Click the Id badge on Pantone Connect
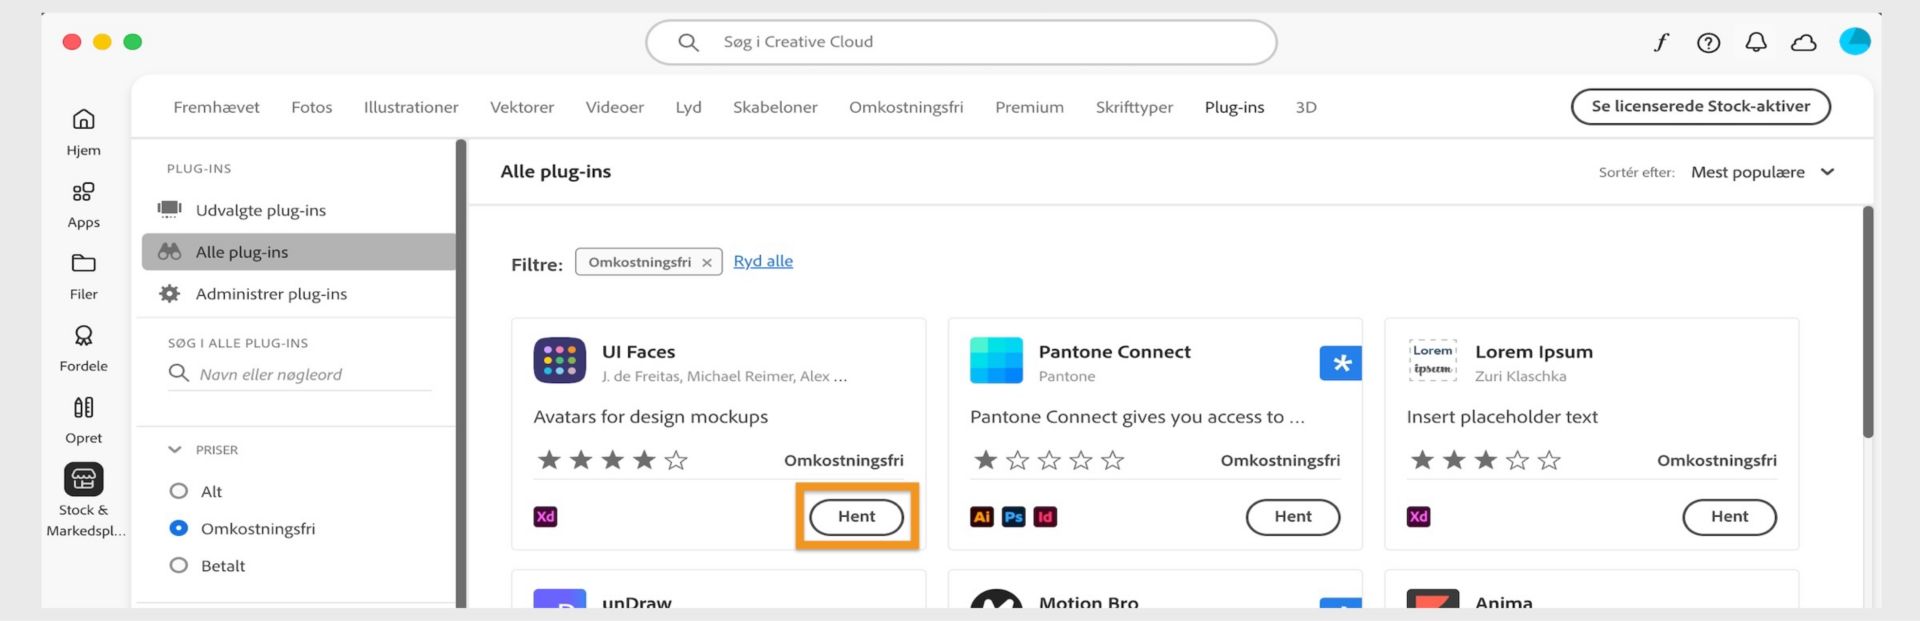1920x621 pixels. (x=1045, y=517)
